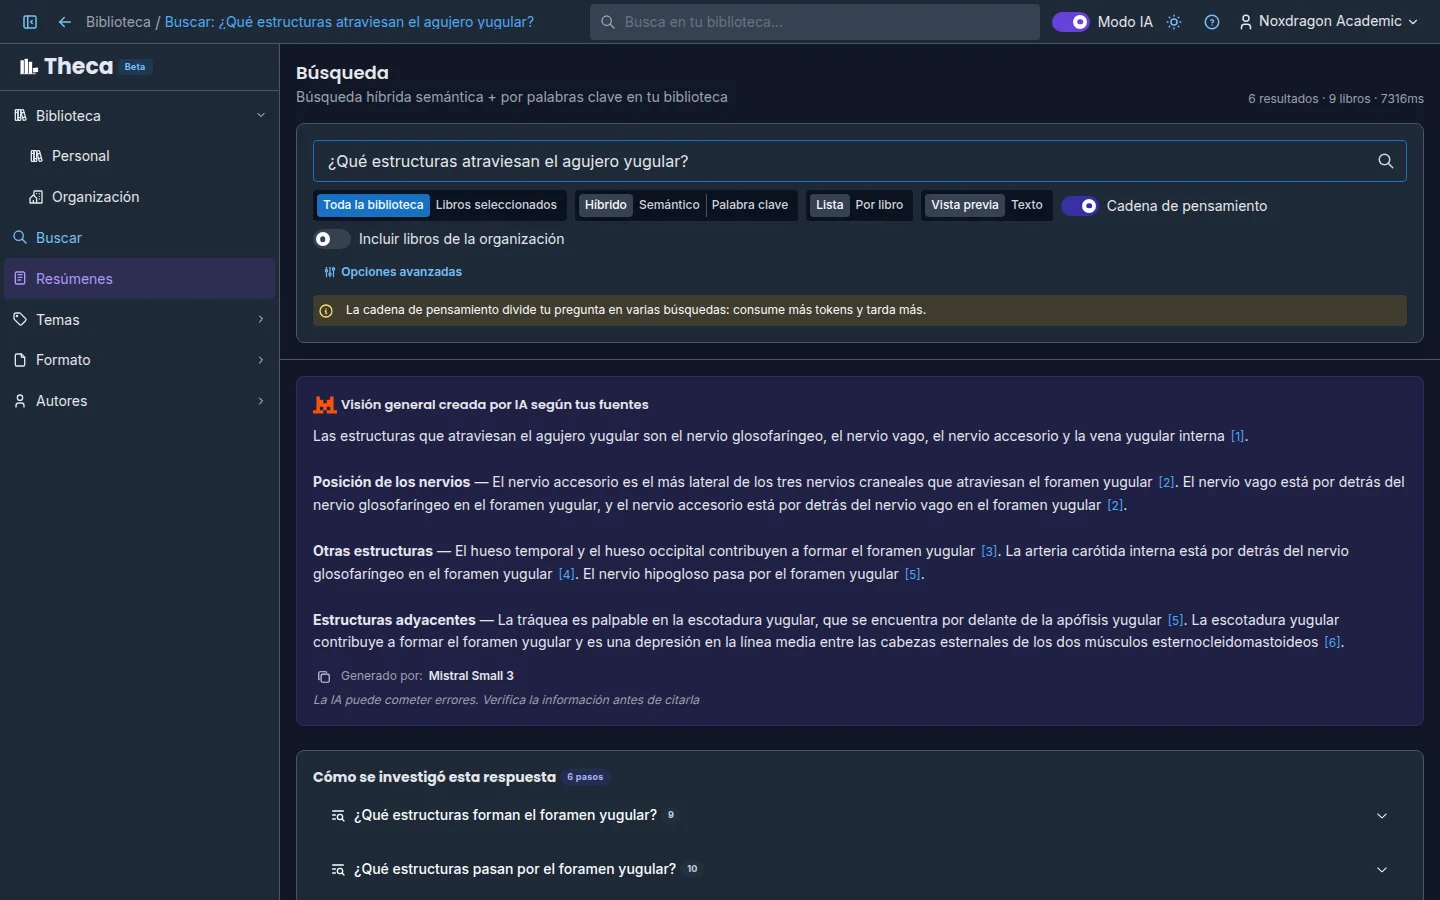
Task: Select Por libro result grouping
Action: coord(879,205)
